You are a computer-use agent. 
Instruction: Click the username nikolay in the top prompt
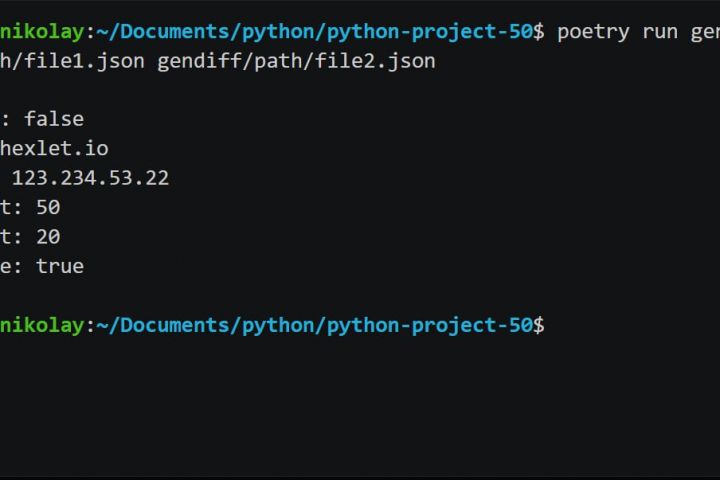(42, 31)
